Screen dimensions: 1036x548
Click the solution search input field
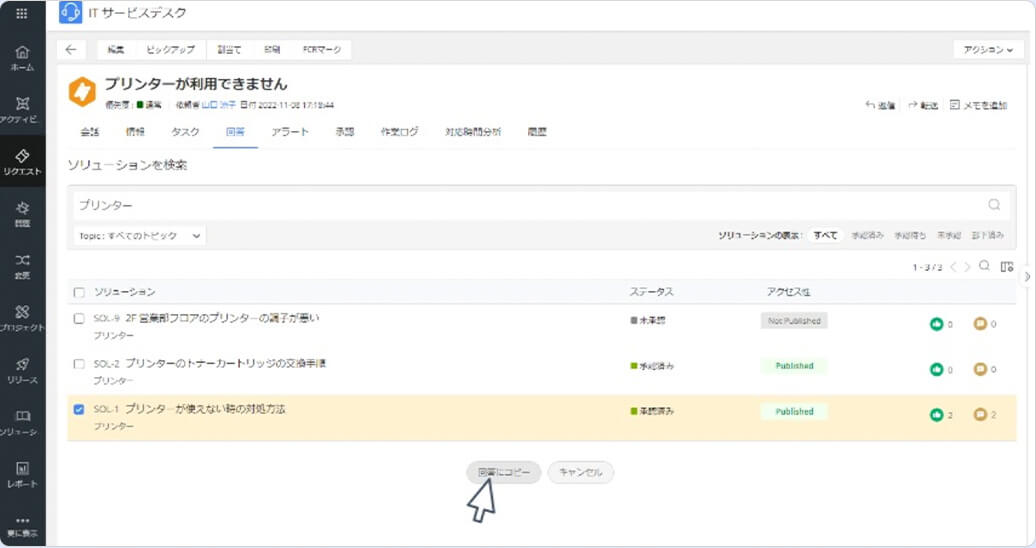(x=520, y=205)
